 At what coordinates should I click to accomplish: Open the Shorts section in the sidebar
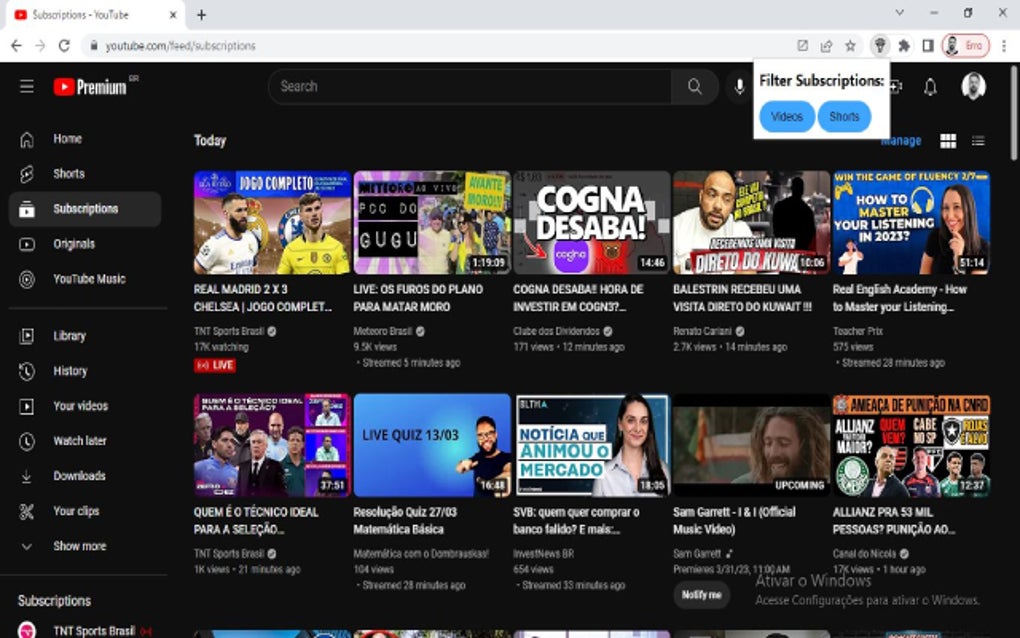(67, 173)
